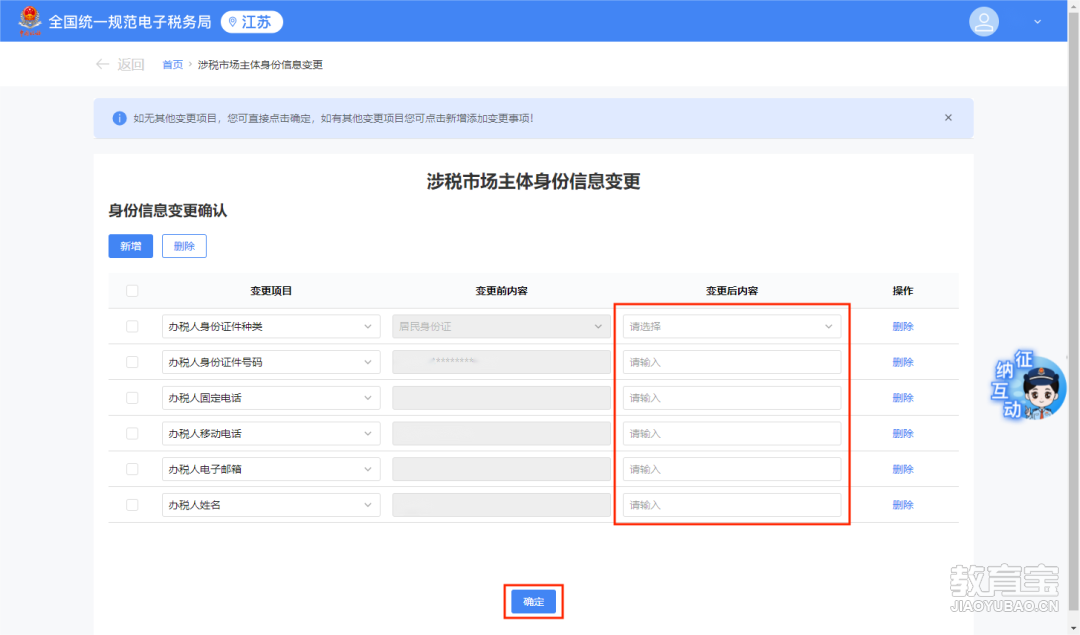Check the 办税人身份证件号码 row checkbox

[132, 362]
